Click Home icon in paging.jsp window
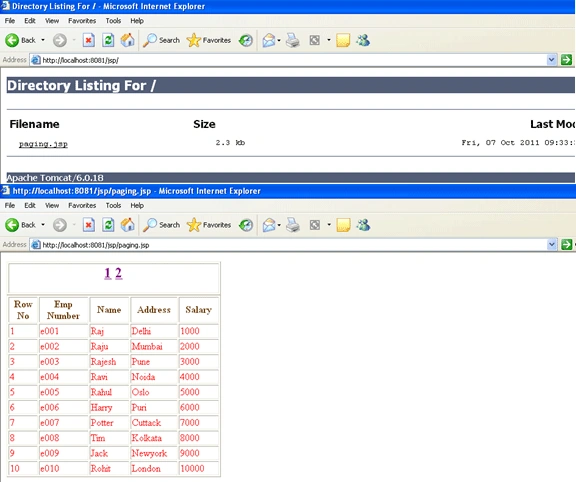The width and height of the screenshot is (576, 482). [x=127, y=225]
